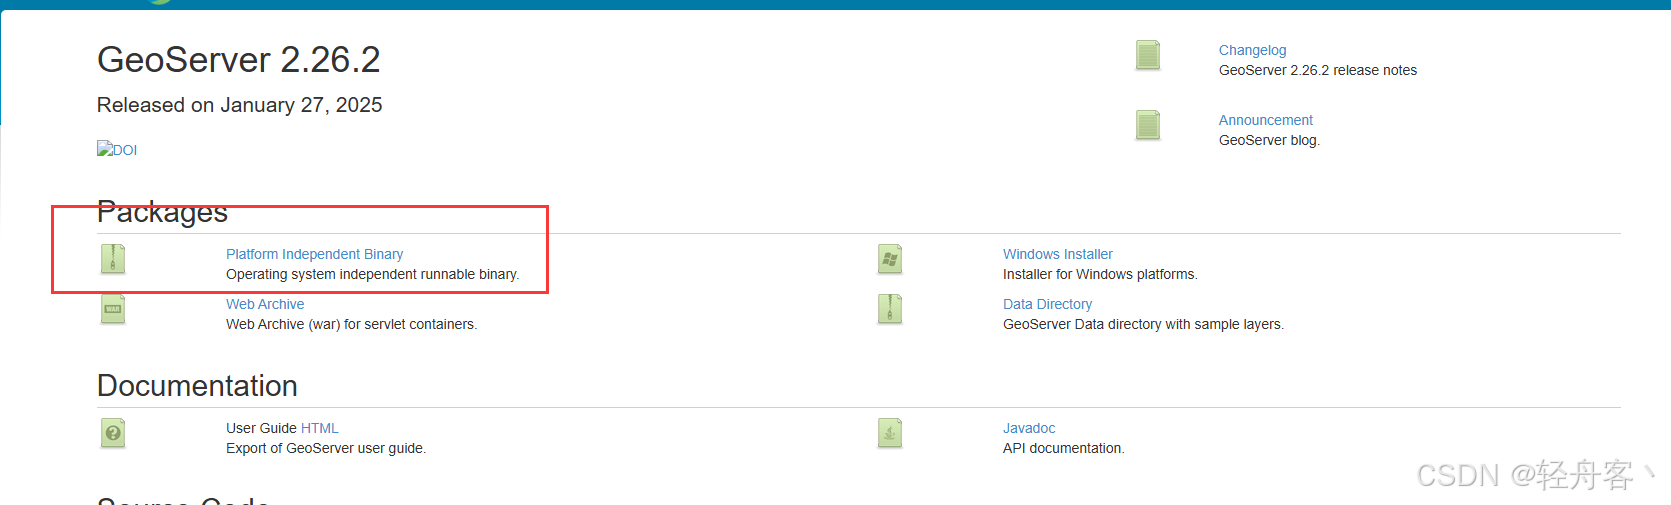The height and width of the screenshot is (505, 1671).
Task: Click the Web Archive war file icon
Action: (113, 309)
